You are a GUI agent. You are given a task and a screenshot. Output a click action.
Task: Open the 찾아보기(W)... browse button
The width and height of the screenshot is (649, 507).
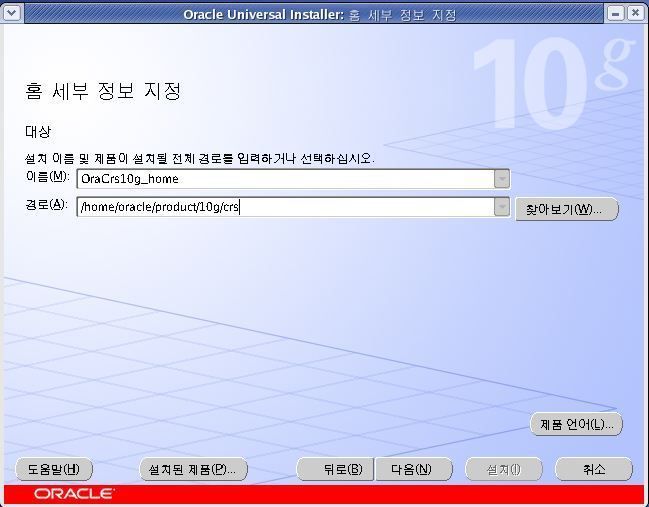[567, 209]
